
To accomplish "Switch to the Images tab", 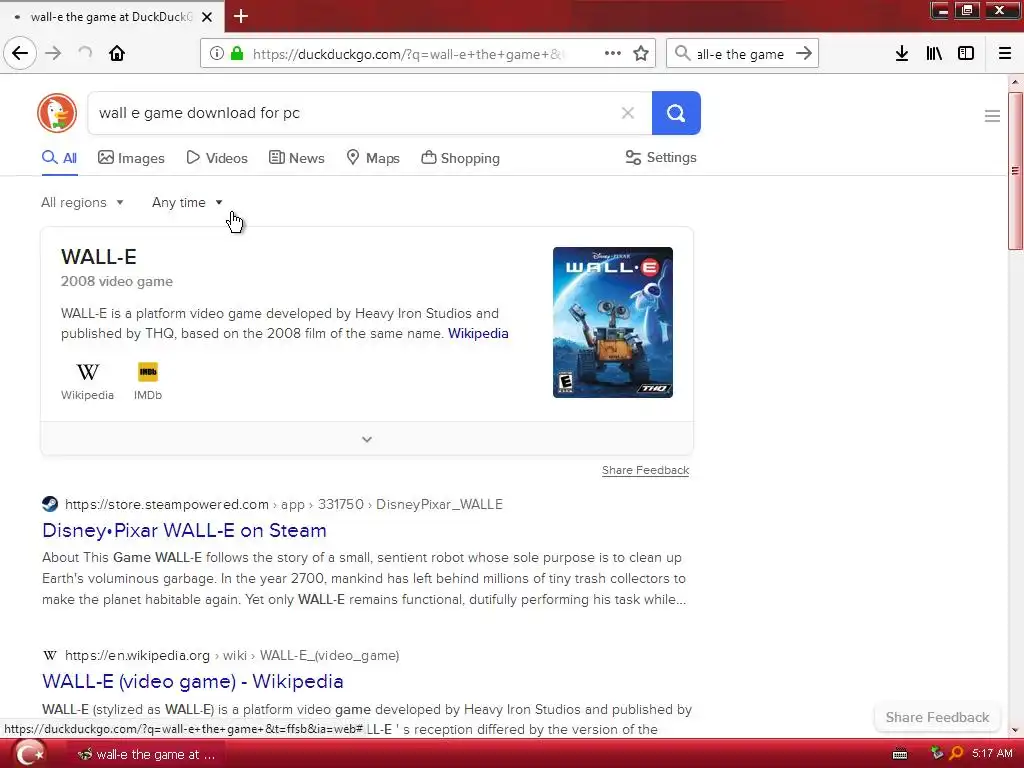I will point(131,158).
